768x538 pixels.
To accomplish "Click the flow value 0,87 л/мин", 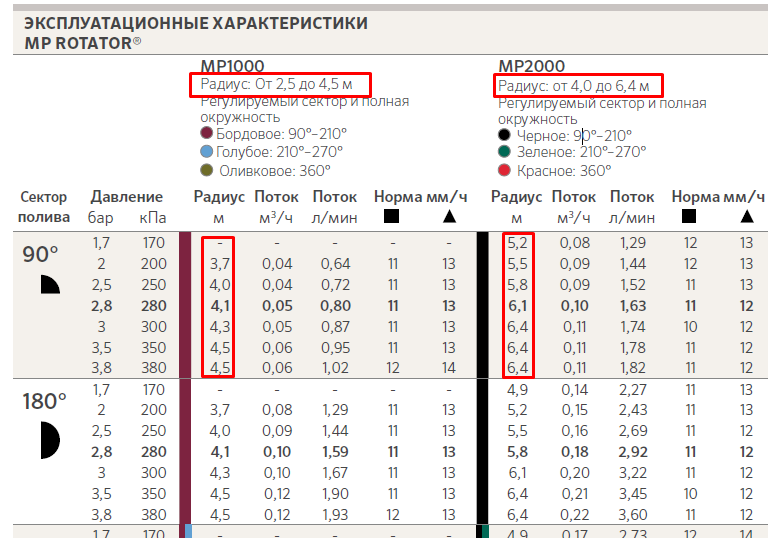I will [336, 327].
